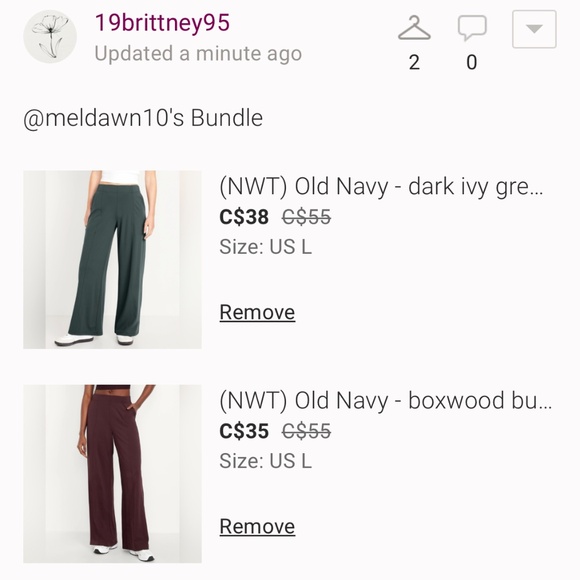Image resolution: width=580 pixels, height=580 pixels.
Task: Remove the dark ivy green pants from bundle
Action: click(257, 313)
